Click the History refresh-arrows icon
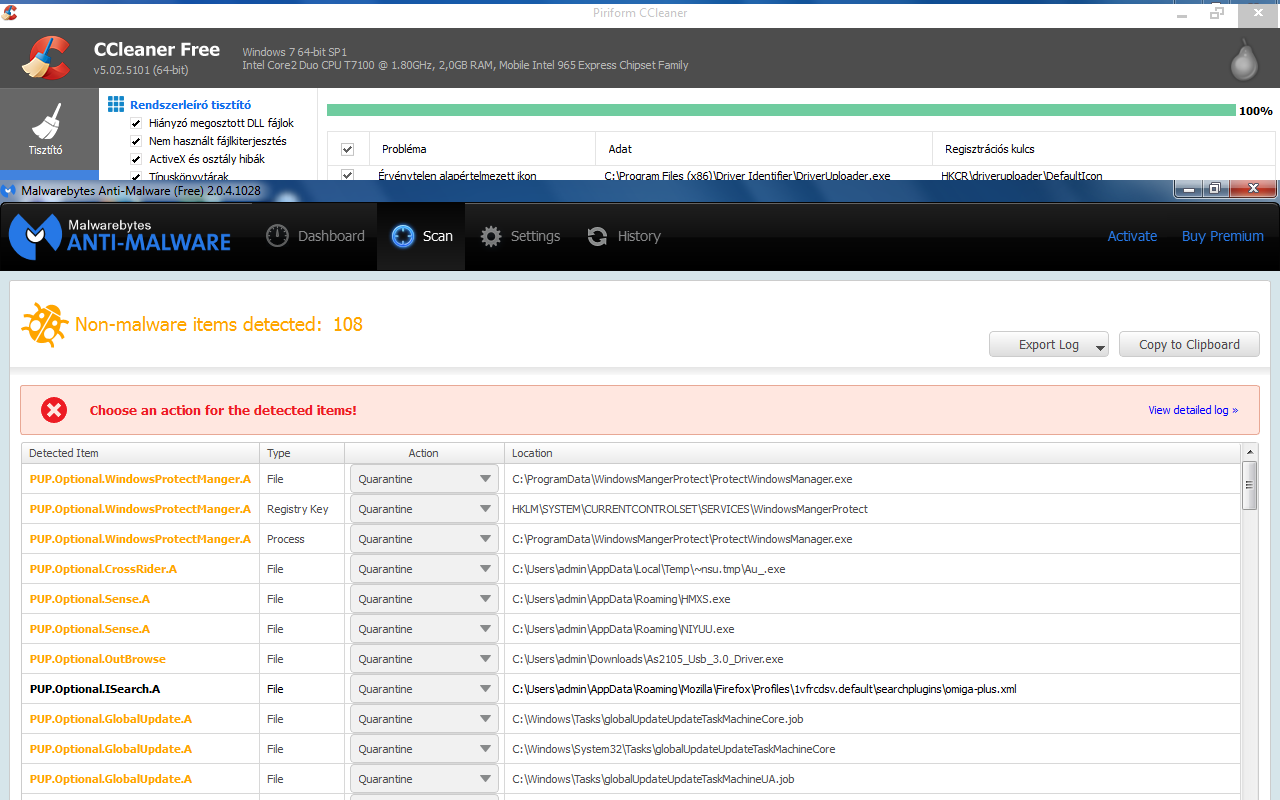Screen dimensions: 1280x800 pos(597,236)
